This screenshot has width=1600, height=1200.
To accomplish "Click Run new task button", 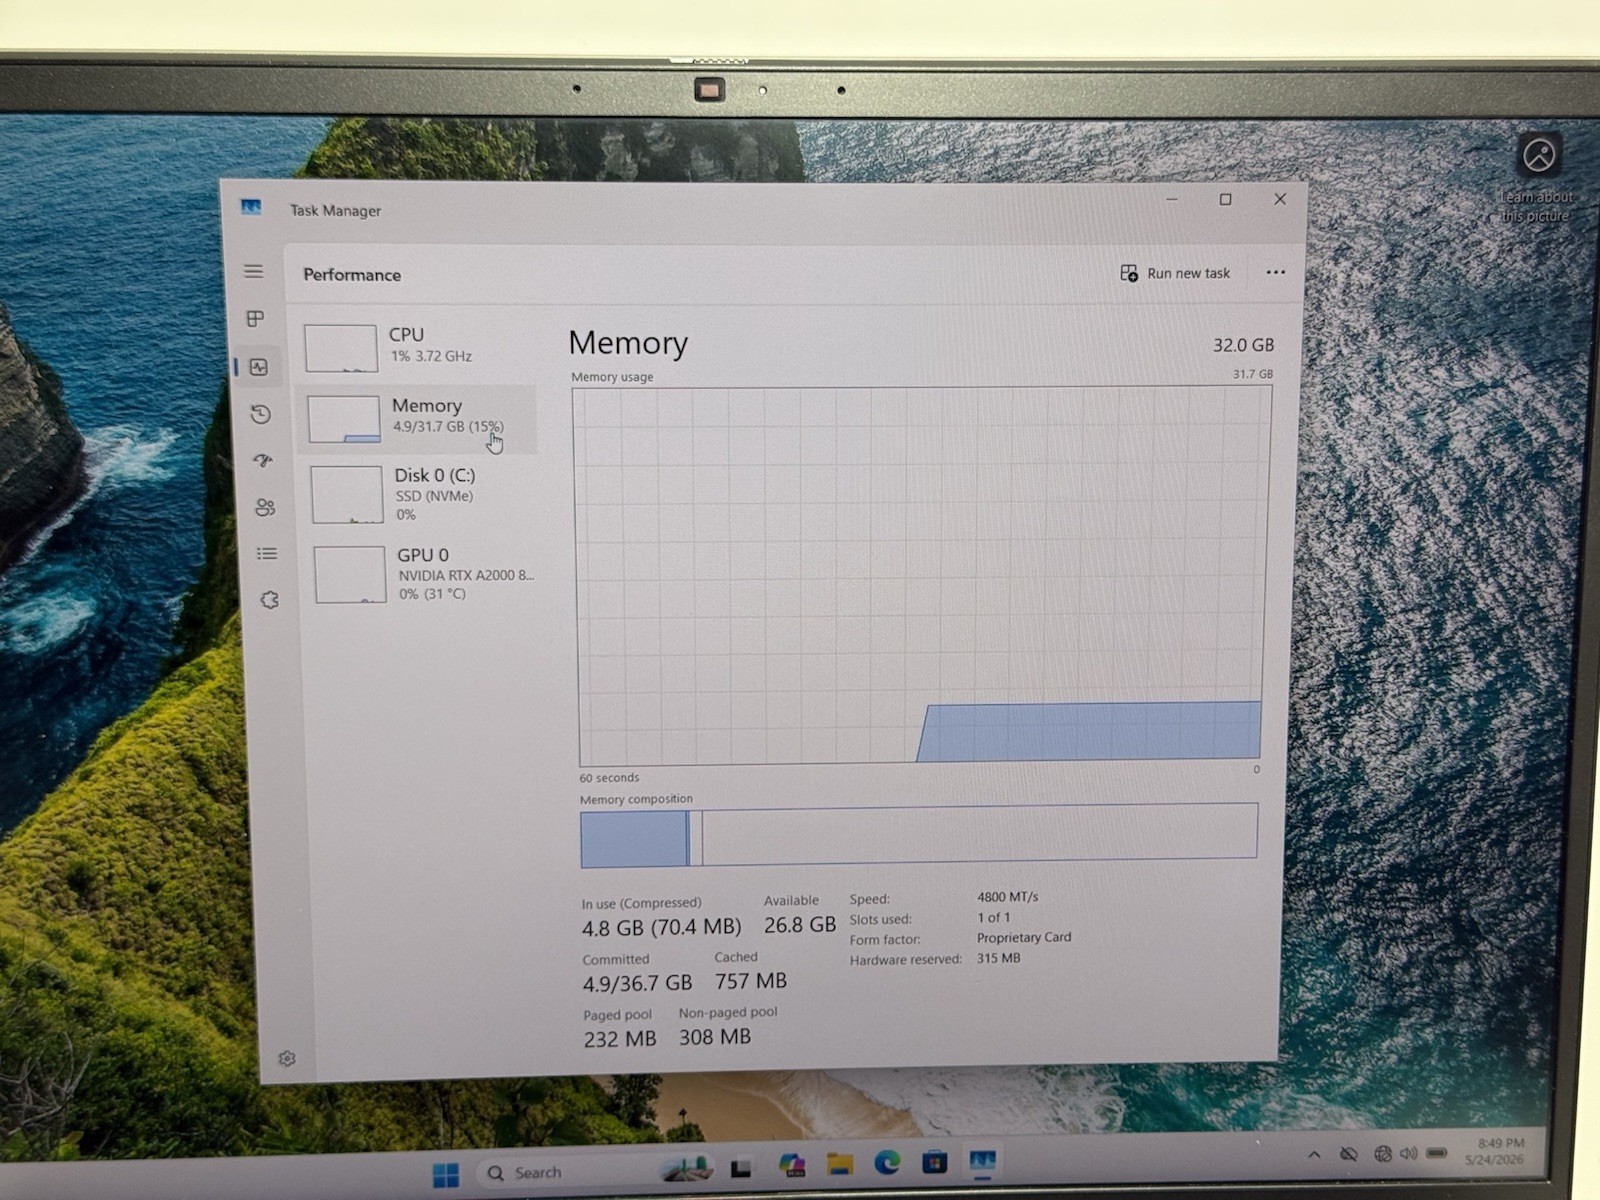I will 1175,273.
